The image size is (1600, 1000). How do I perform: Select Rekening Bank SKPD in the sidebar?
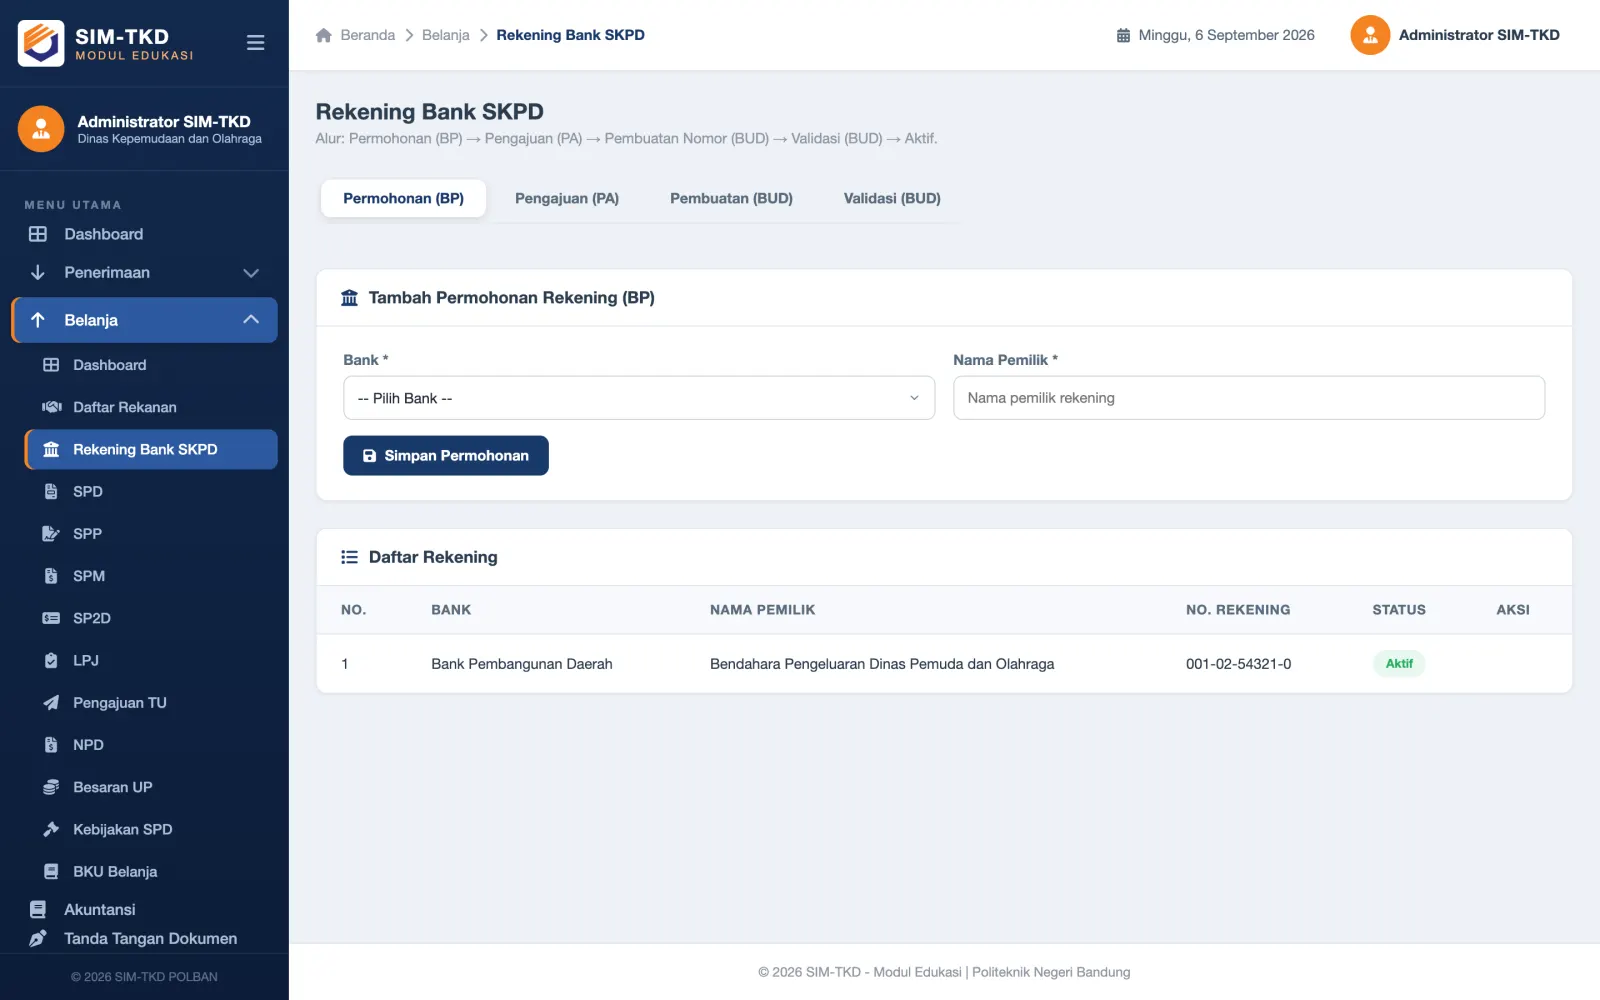click(151, 450)
